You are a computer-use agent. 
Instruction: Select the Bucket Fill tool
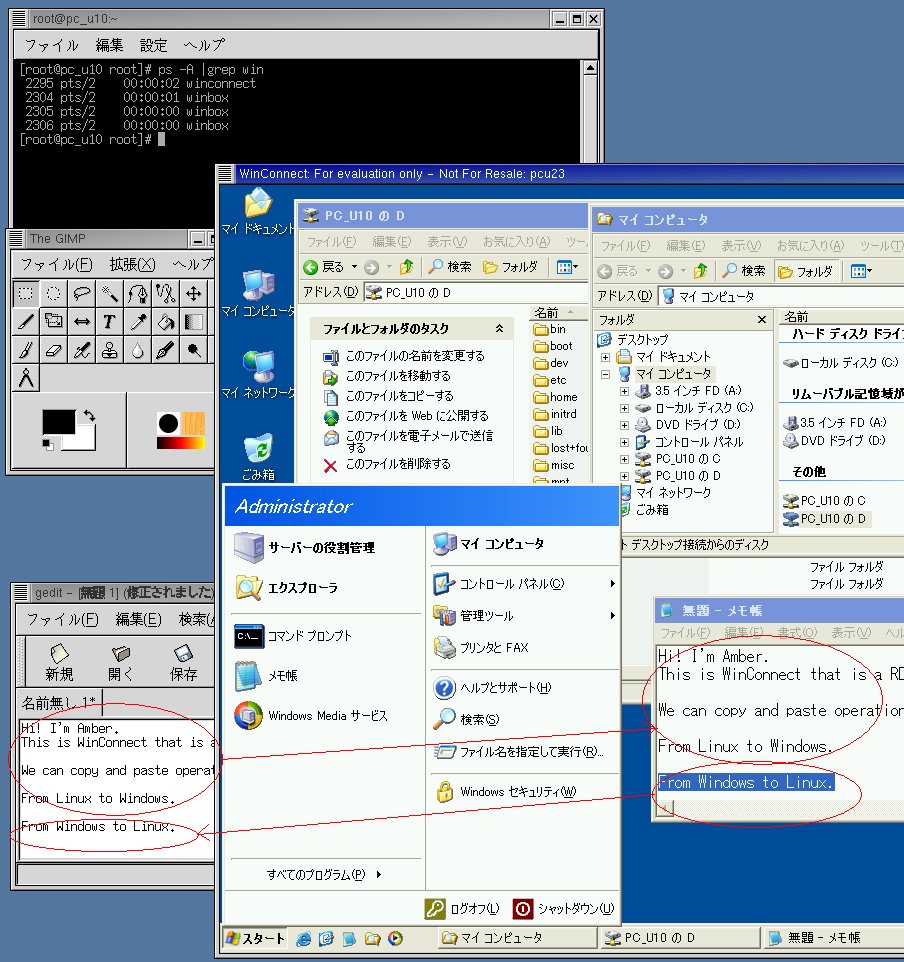166,321
